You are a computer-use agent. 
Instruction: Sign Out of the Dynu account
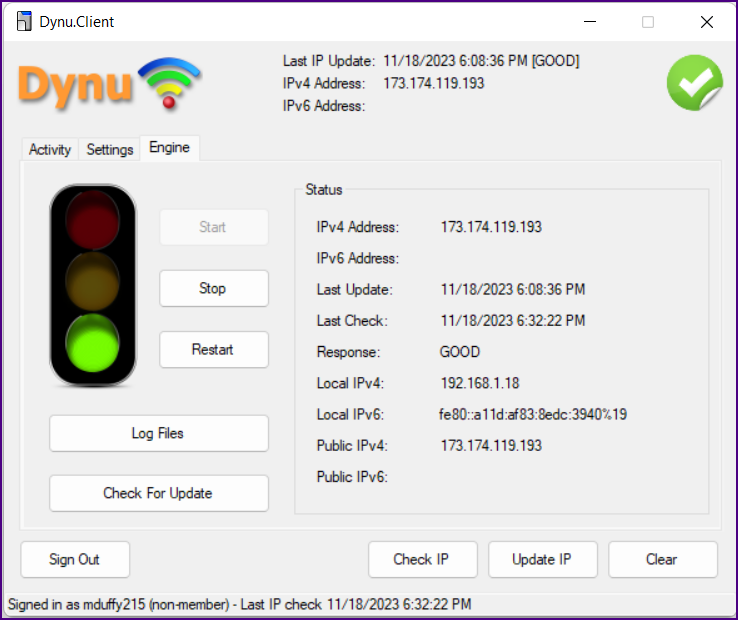click(75, 559)
